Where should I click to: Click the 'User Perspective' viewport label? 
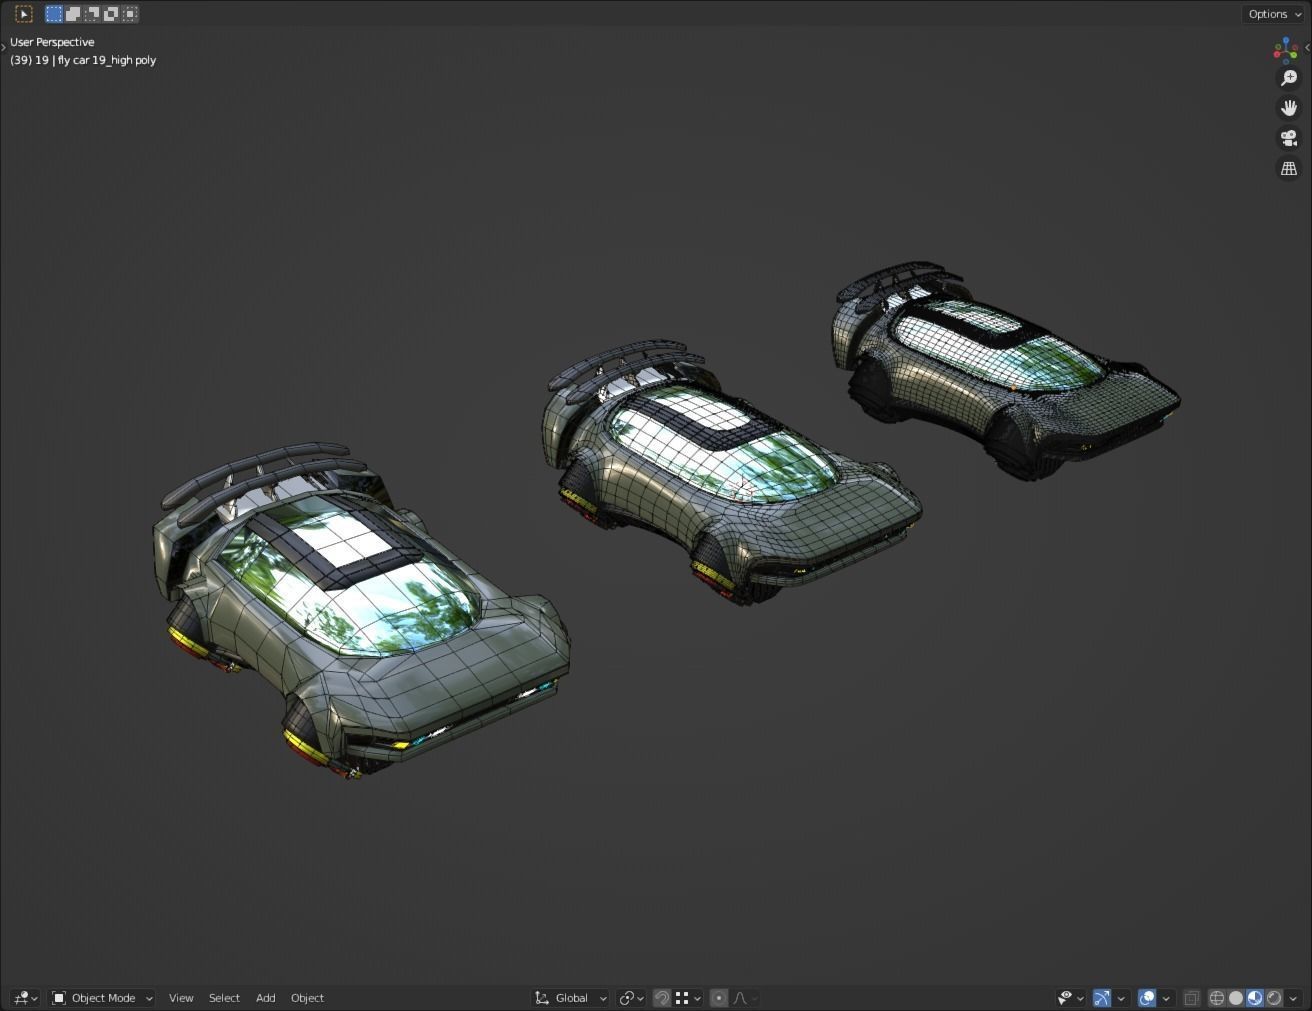(x=52, y=42)
